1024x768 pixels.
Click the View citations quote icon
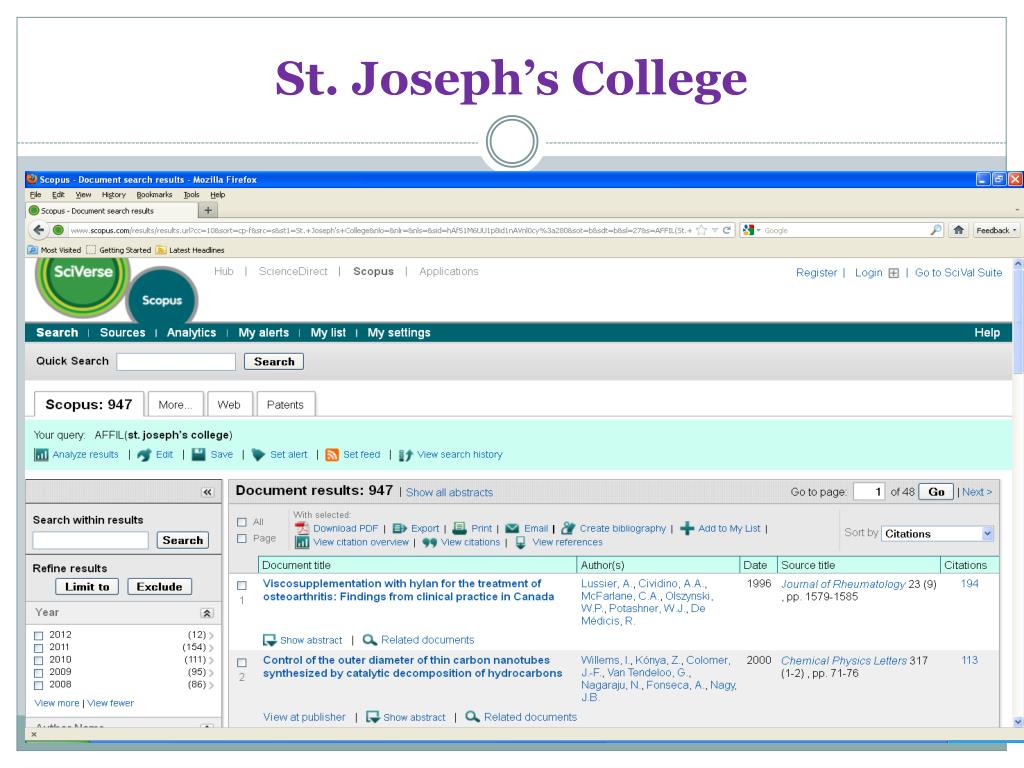coord(429,543)
